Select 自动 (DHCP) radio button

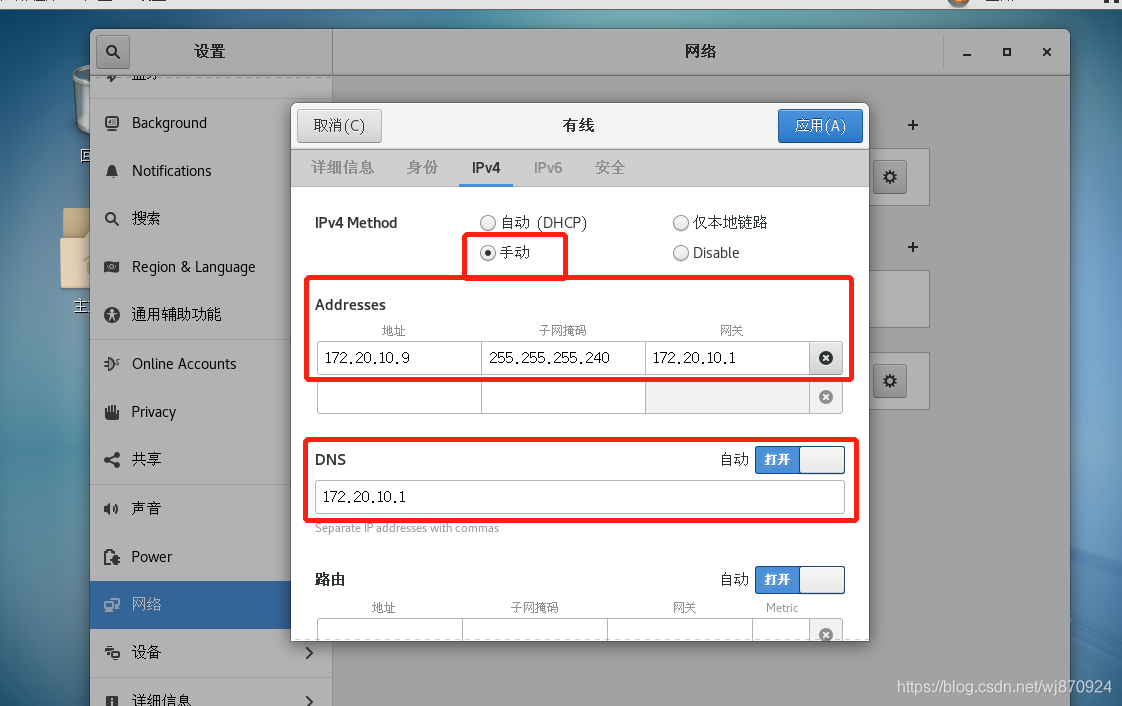click(x=488, y=223)
